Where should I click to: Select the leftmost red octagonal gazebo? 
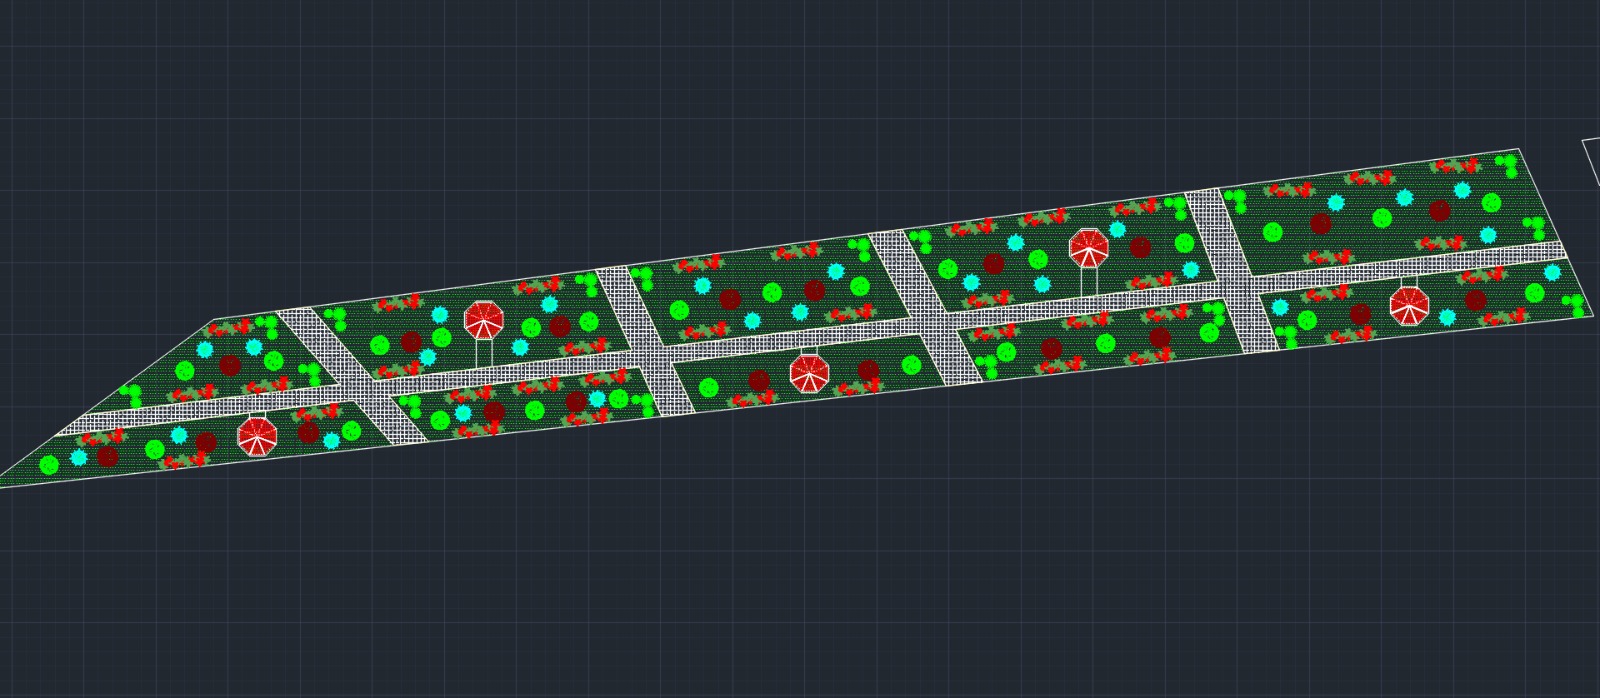coord(257,436)
